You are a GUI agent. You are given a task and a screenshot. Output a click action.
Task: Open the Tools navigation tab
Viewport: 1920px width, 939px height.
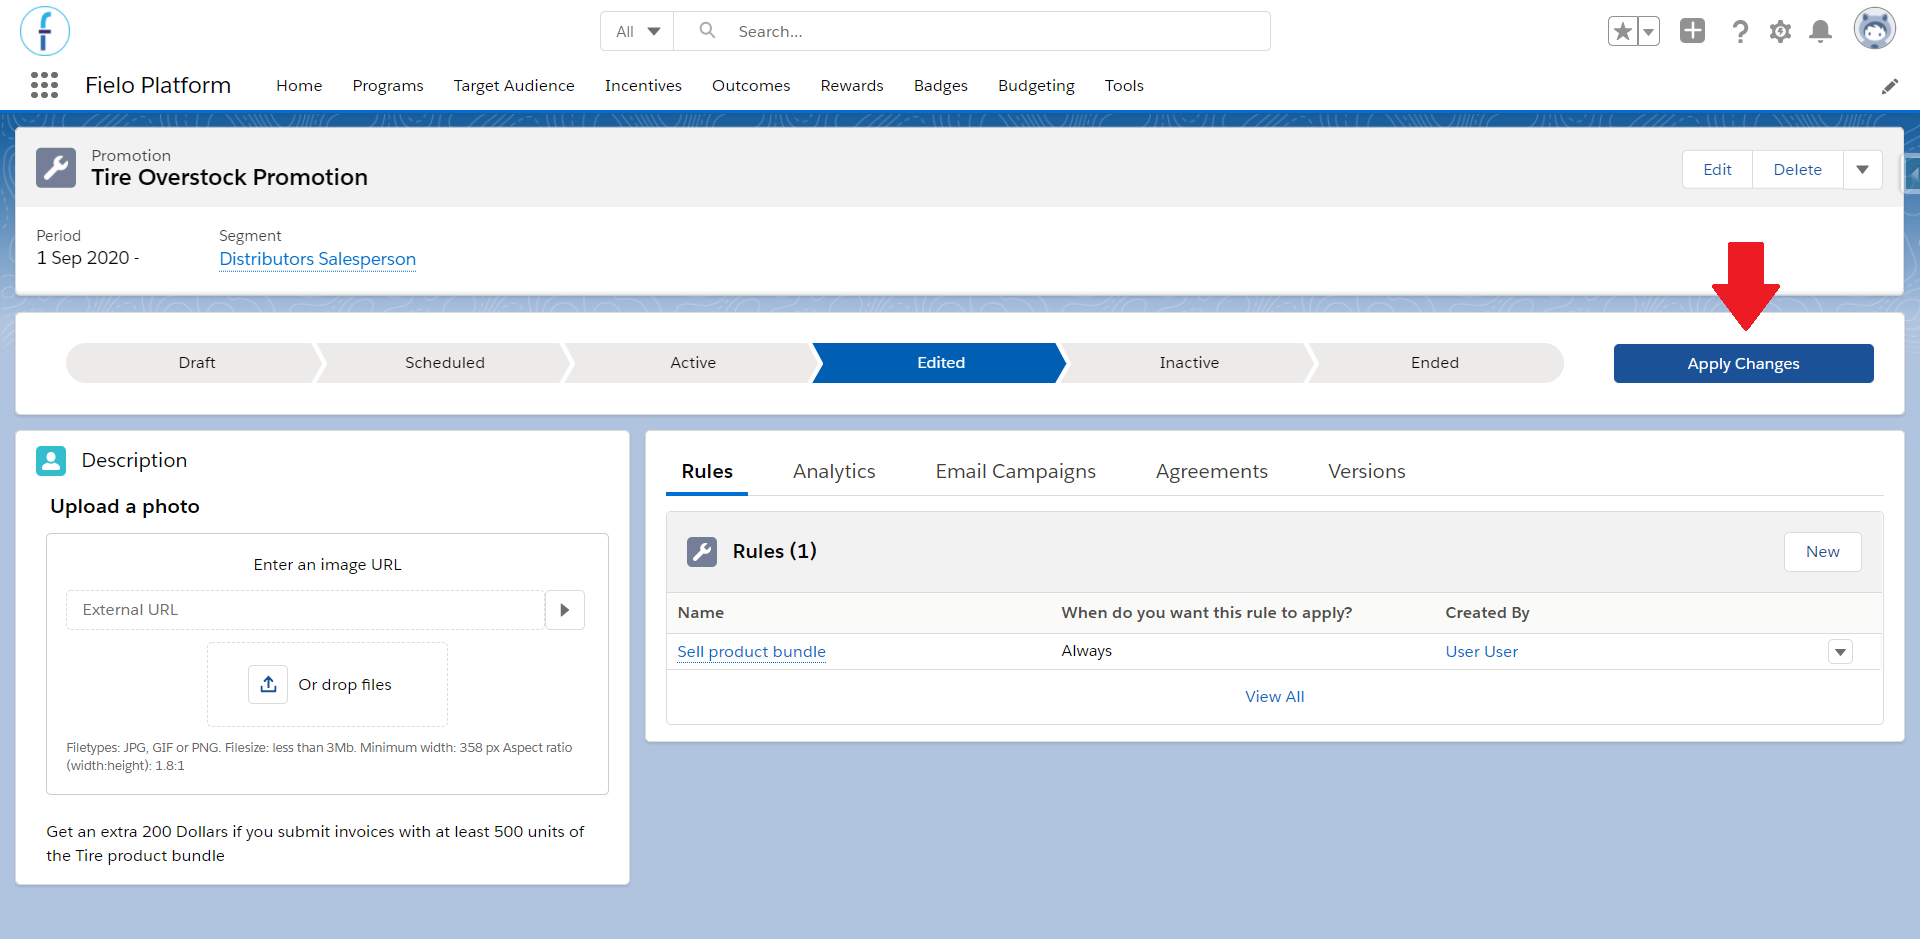[1124, 86]
